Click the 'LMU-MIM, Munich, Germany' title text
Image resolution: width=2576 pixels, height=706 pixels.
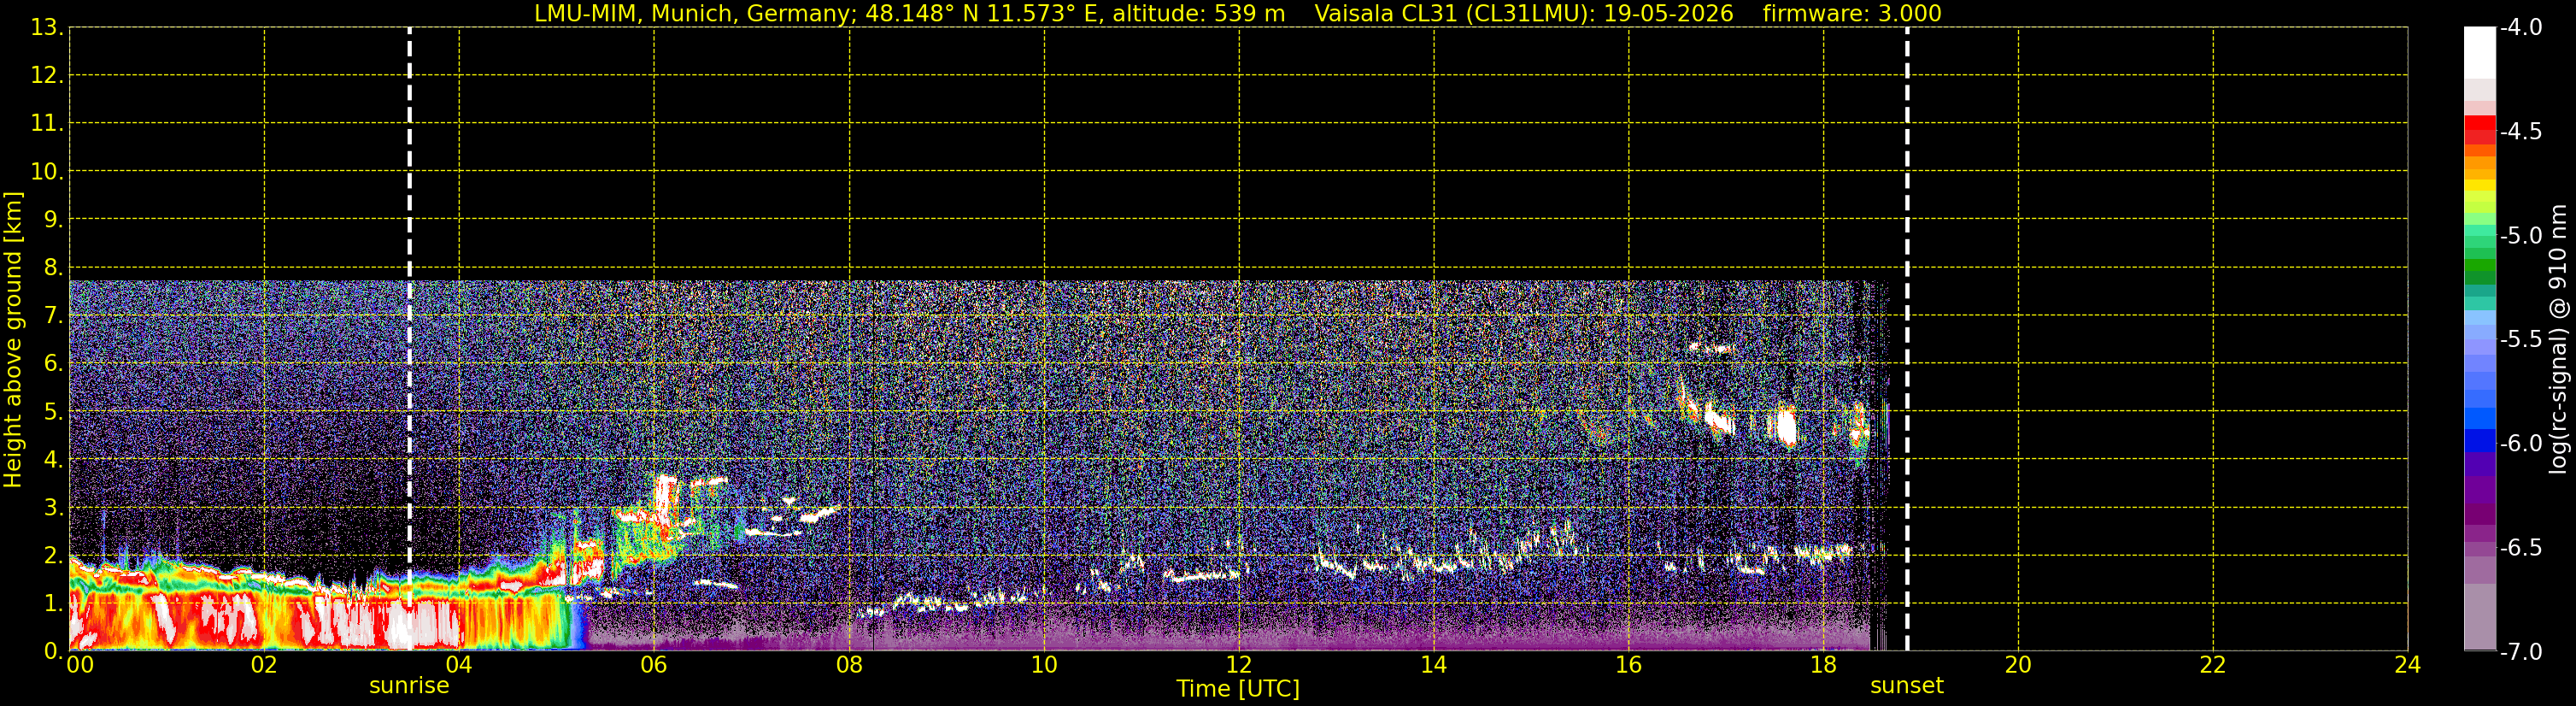click(x=692, y=14)
